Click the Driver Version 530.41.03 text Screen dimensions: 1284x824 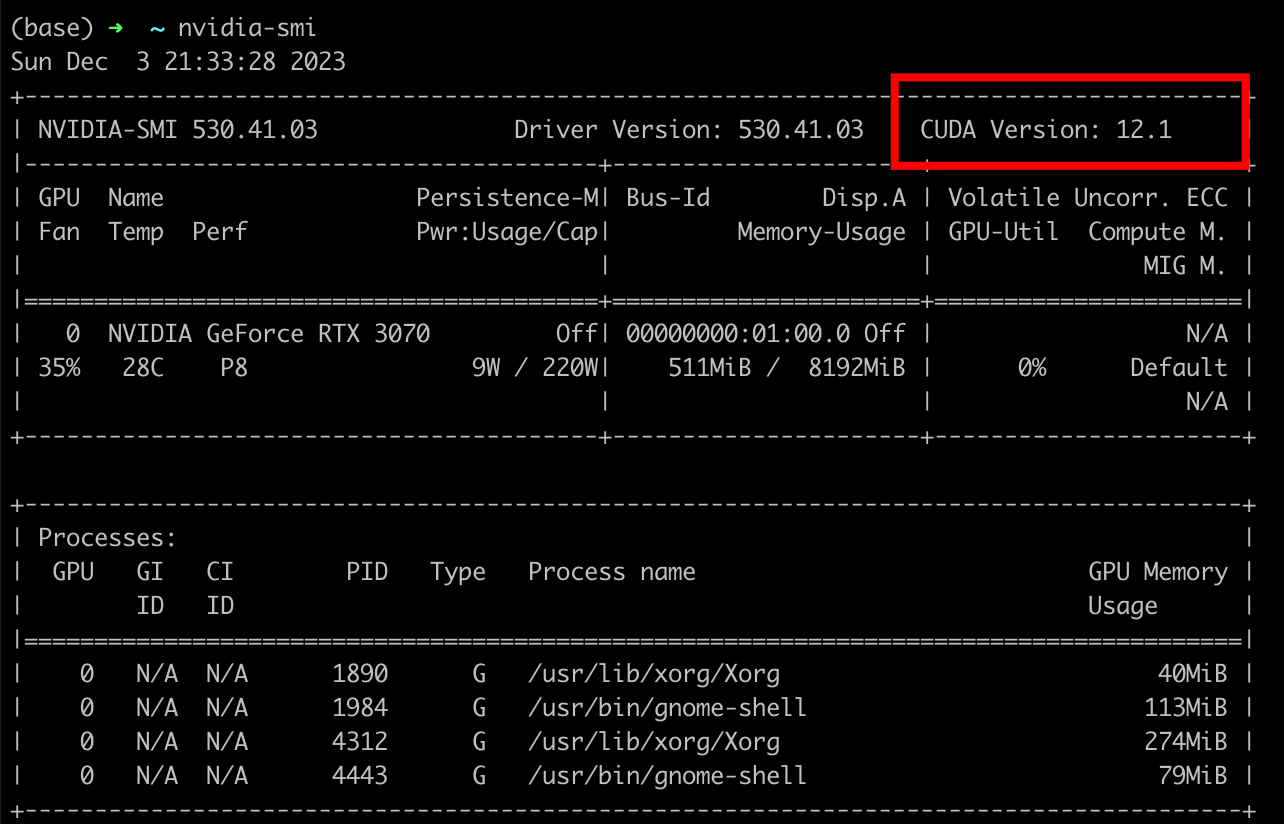(688, 130)
